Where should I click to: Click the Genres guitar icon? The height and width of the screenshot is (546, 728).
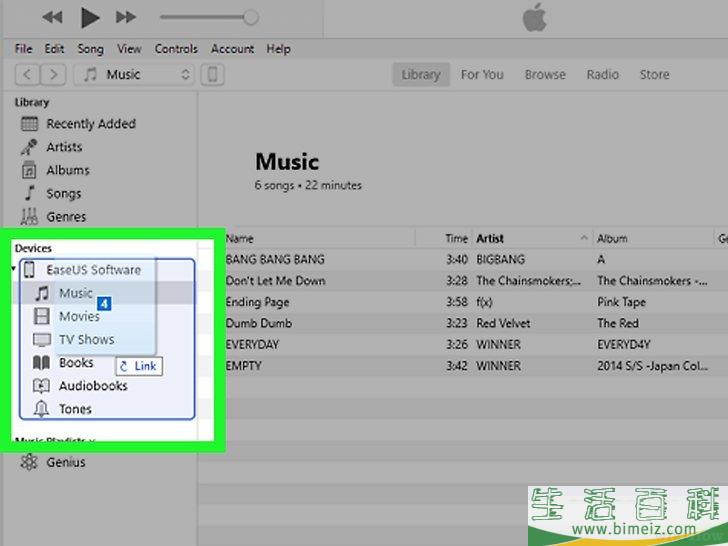tap(29, 216)
